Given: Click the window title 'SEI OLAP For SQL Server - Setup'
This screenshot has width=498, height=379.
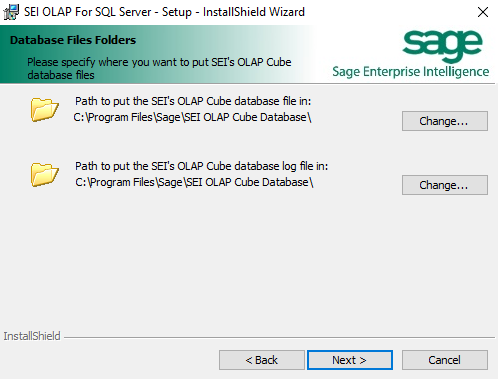Looking at the screenshot, I should [108, 12].
